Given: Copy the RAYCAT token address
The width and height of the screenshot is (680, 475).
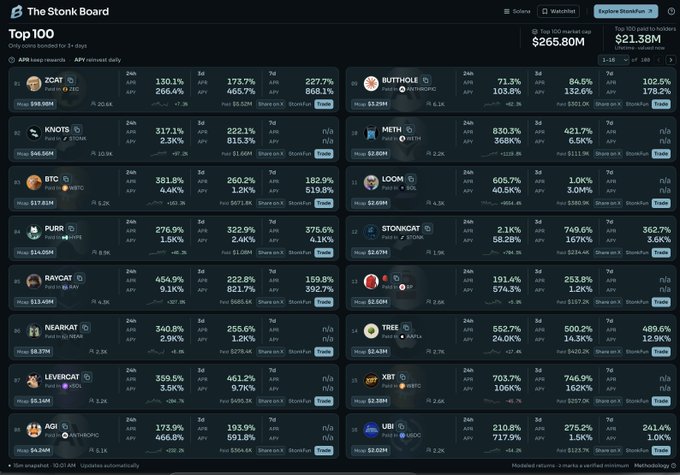Looking at the screenshot, I should (x=79, y=278).
